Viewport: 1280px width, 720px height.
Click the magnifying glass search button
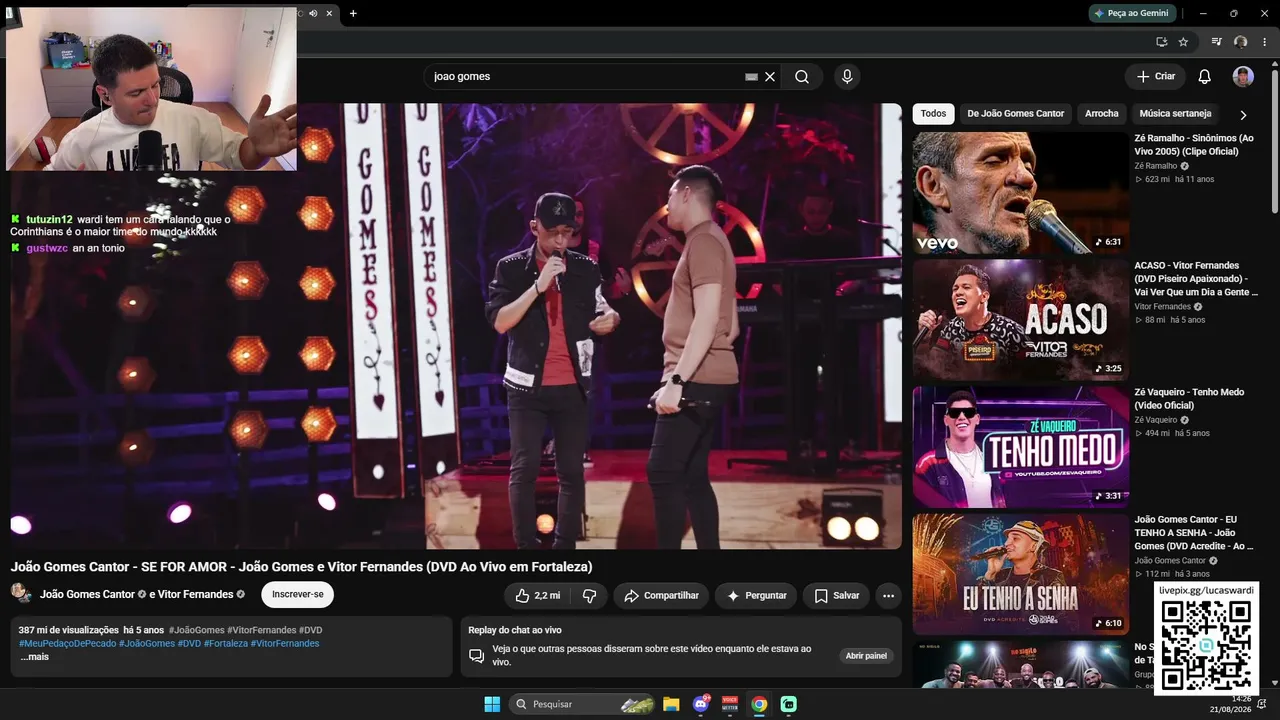pos(802,77)
